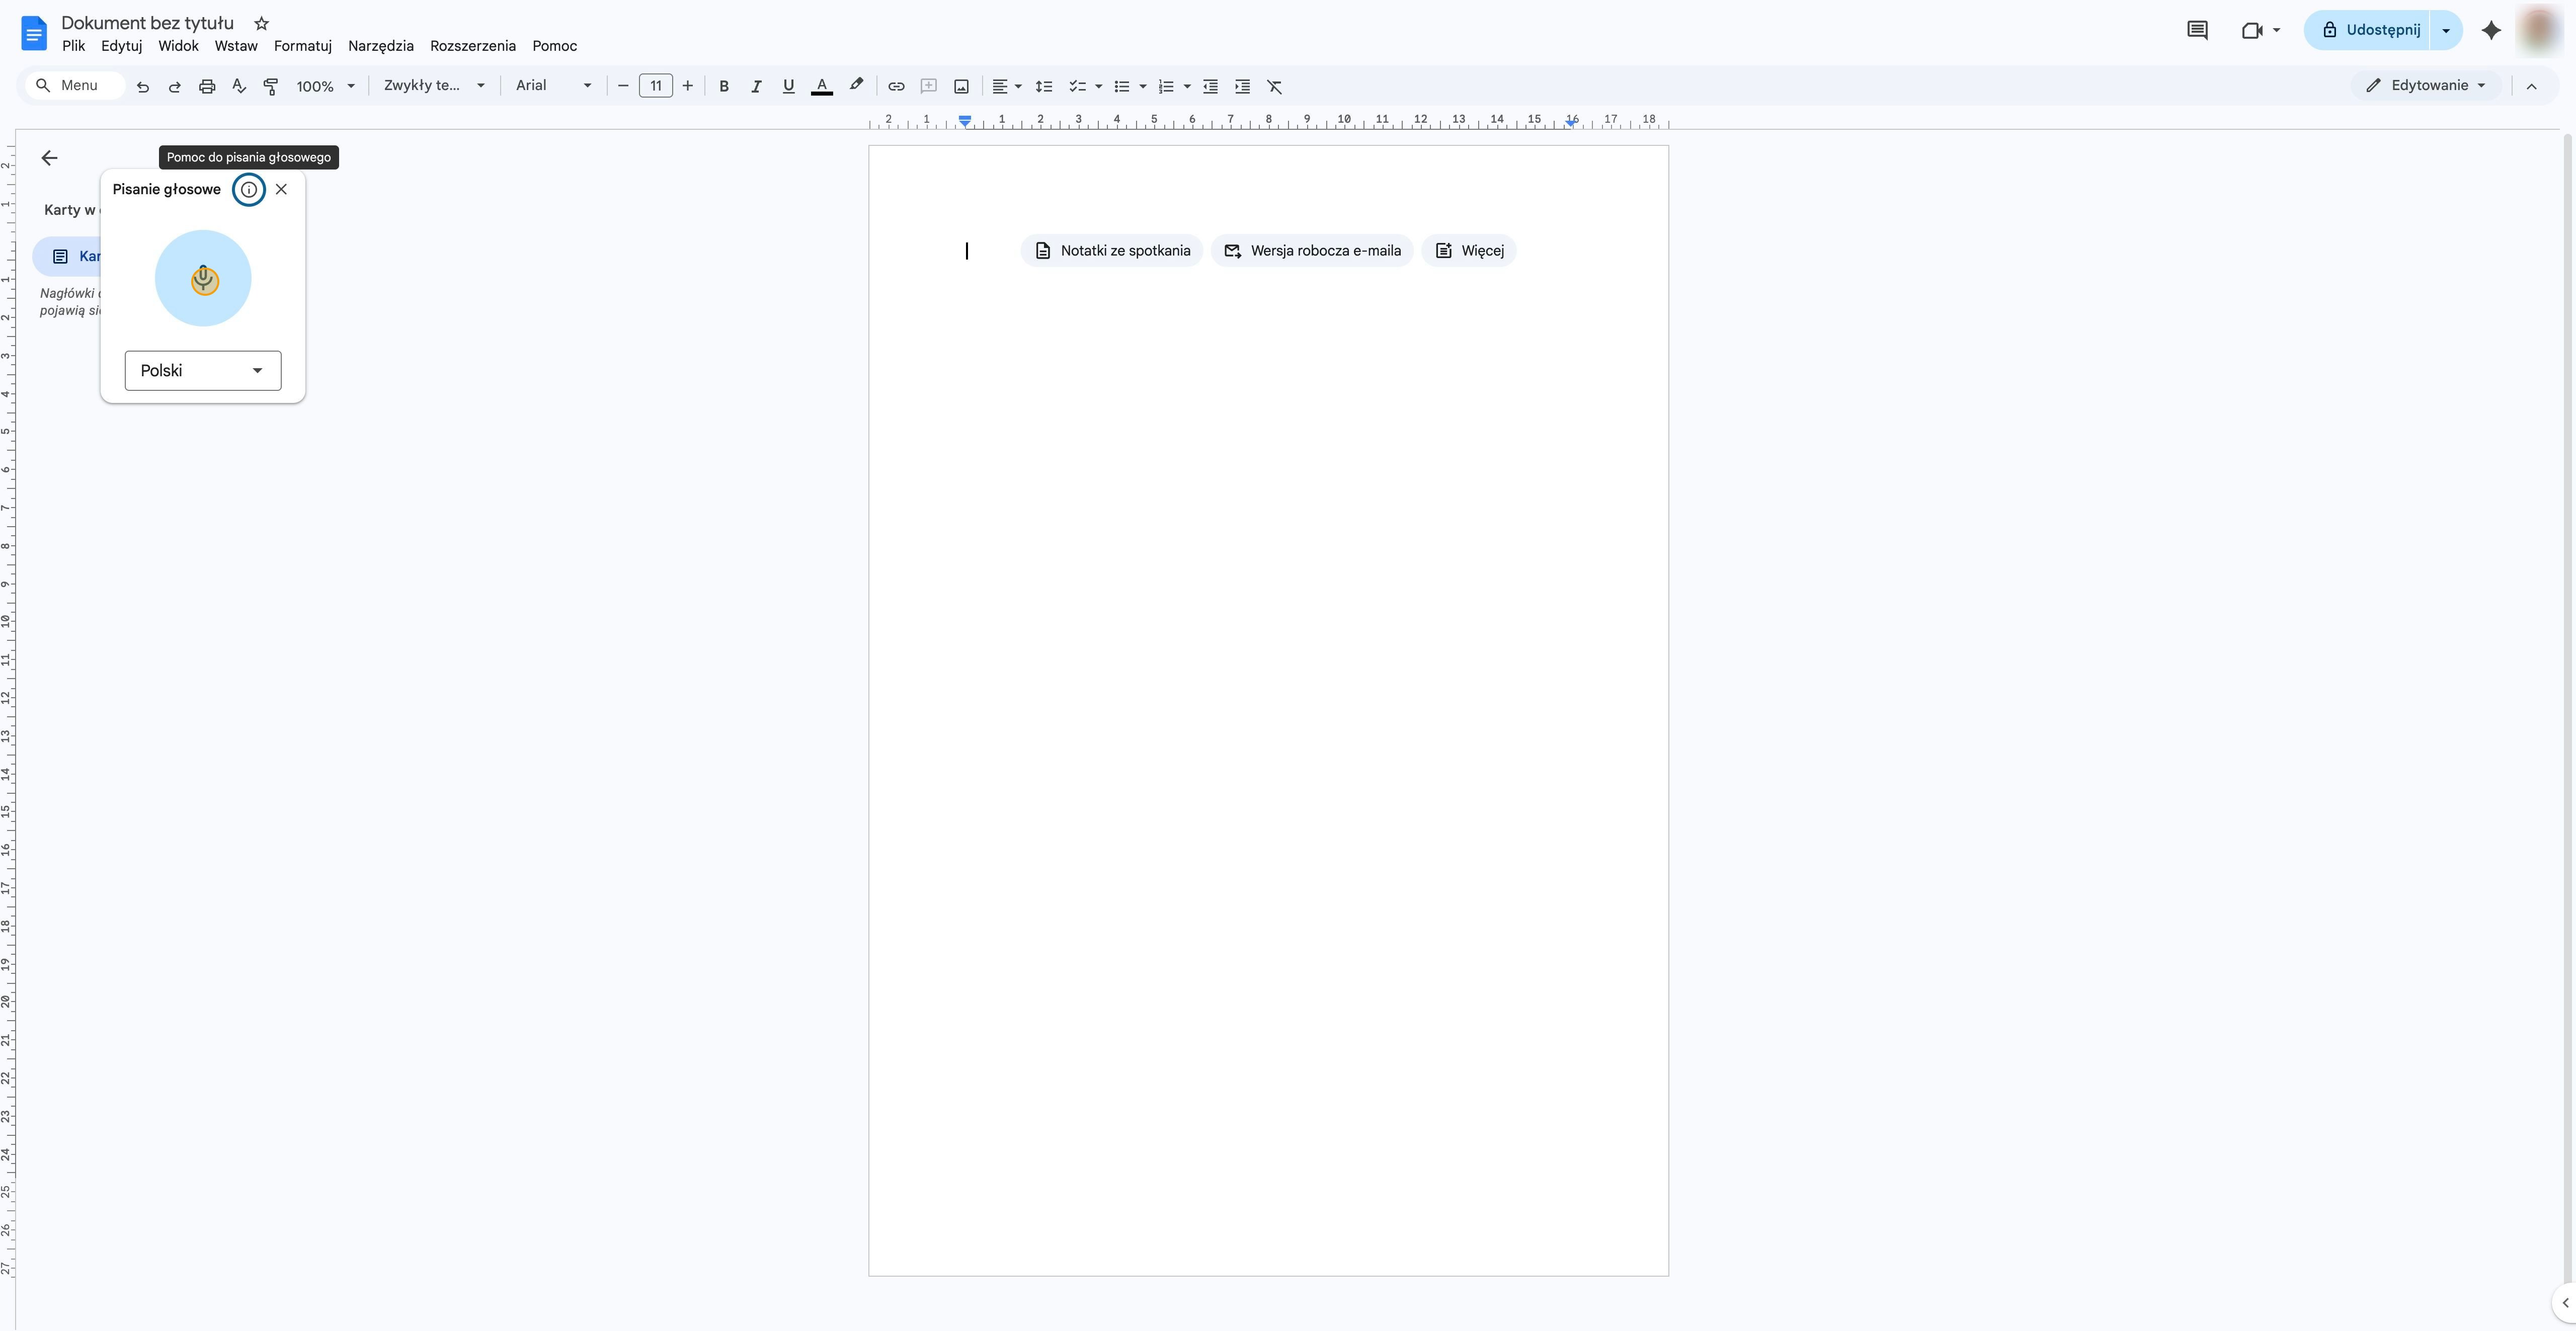Run spelling and grammar check

tap(239, 86)
